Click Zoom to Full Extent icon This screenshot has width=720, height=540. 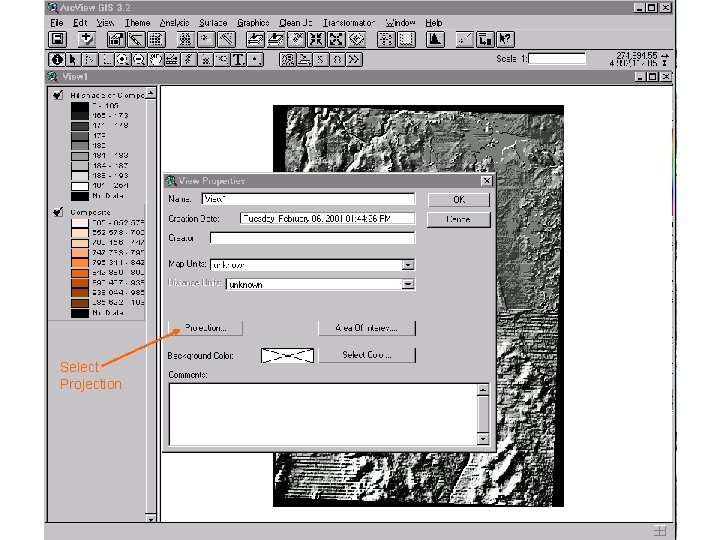[255, 39]
